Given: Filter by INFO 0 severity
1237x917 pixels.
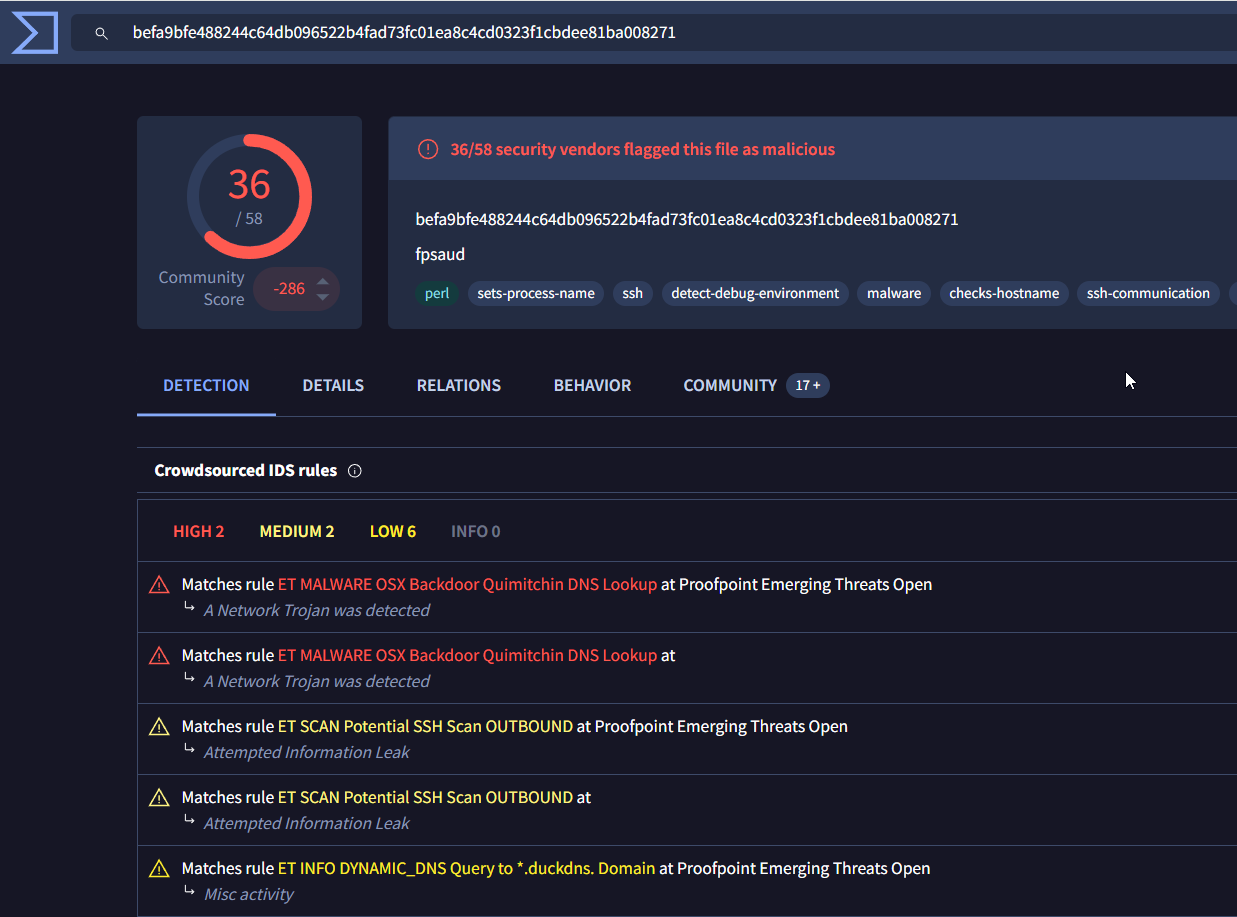Looking at the screenshot, I should click(x=476, y=531).
